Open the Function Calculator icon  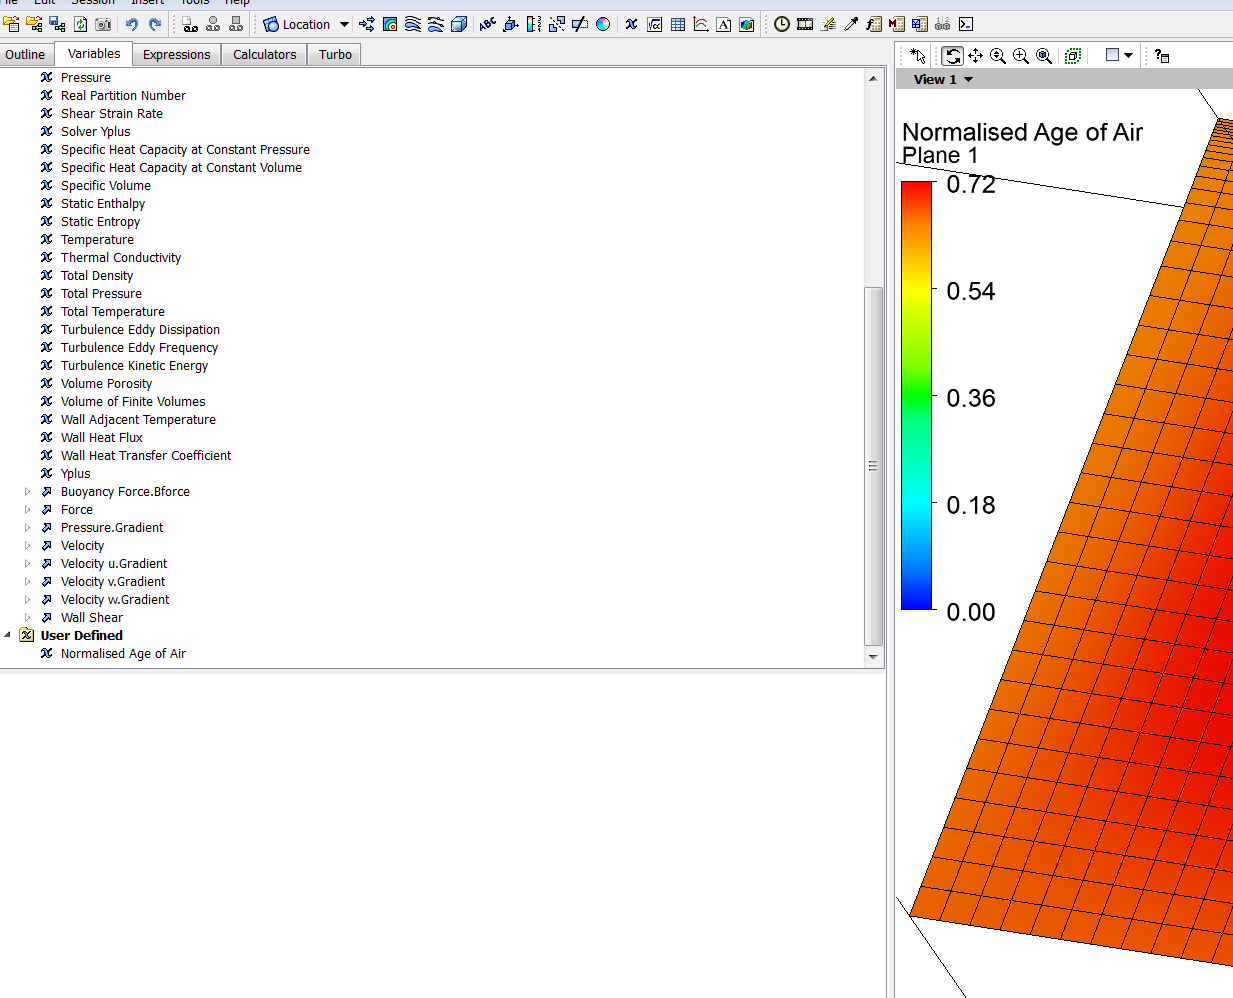(874, 24)
